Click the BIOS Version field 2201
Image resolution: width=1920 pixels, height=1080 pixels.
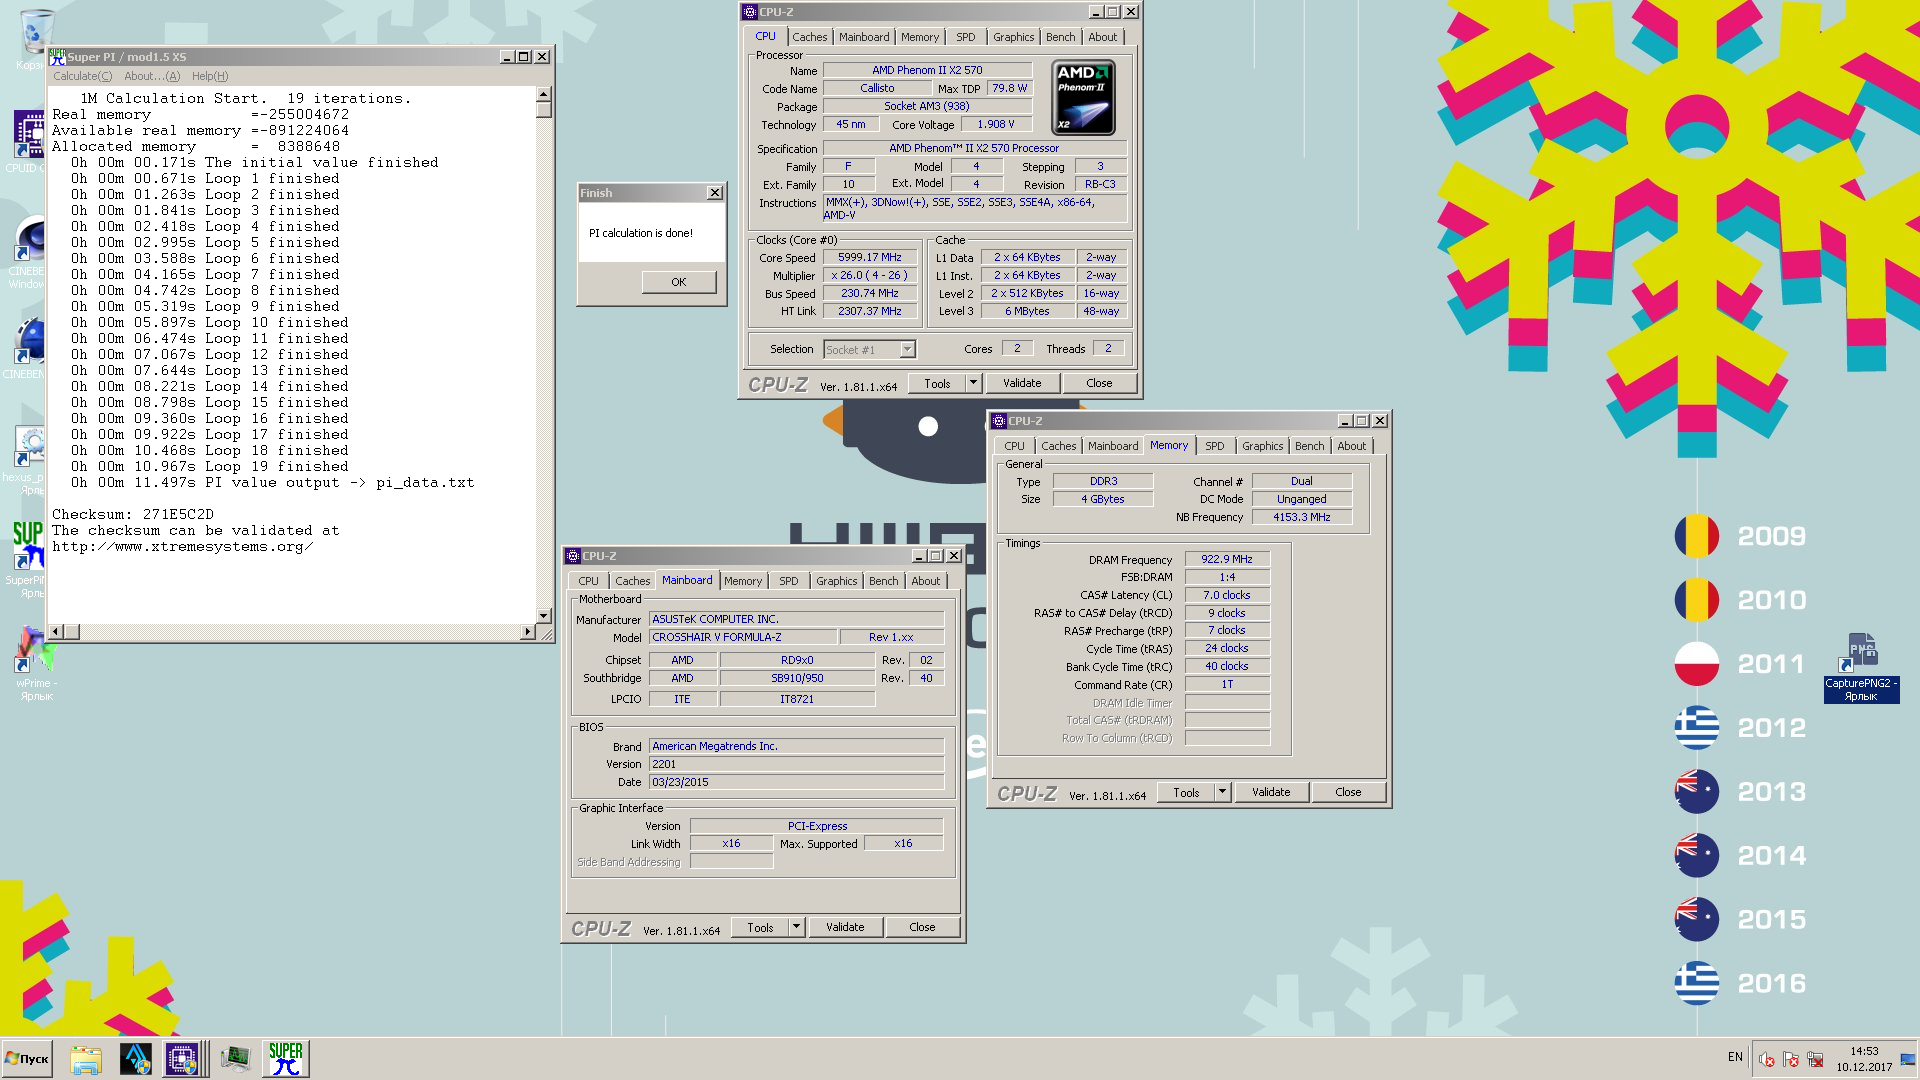(x=796, y=764)
